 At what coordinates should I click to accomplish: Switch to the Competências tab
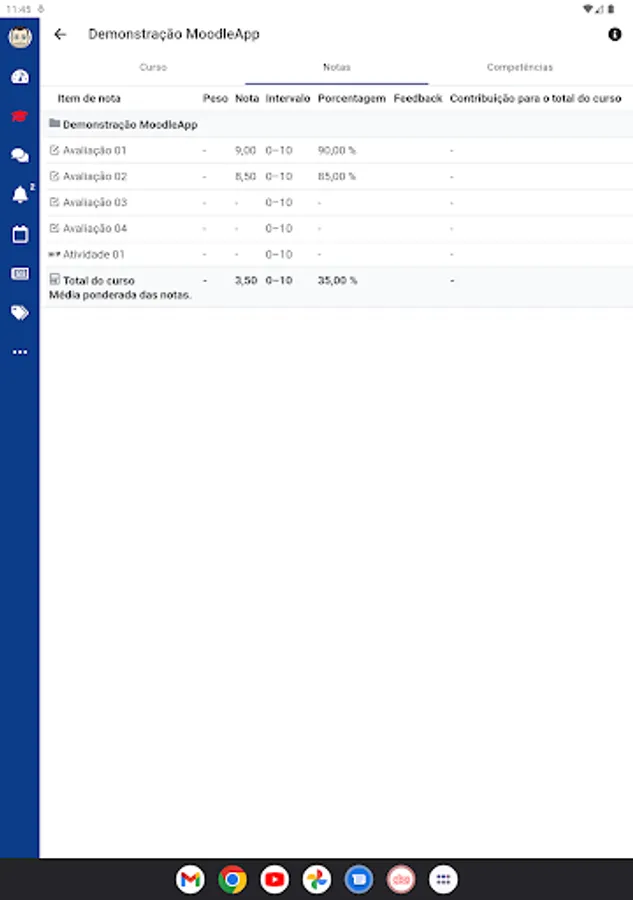pos(520,68)
